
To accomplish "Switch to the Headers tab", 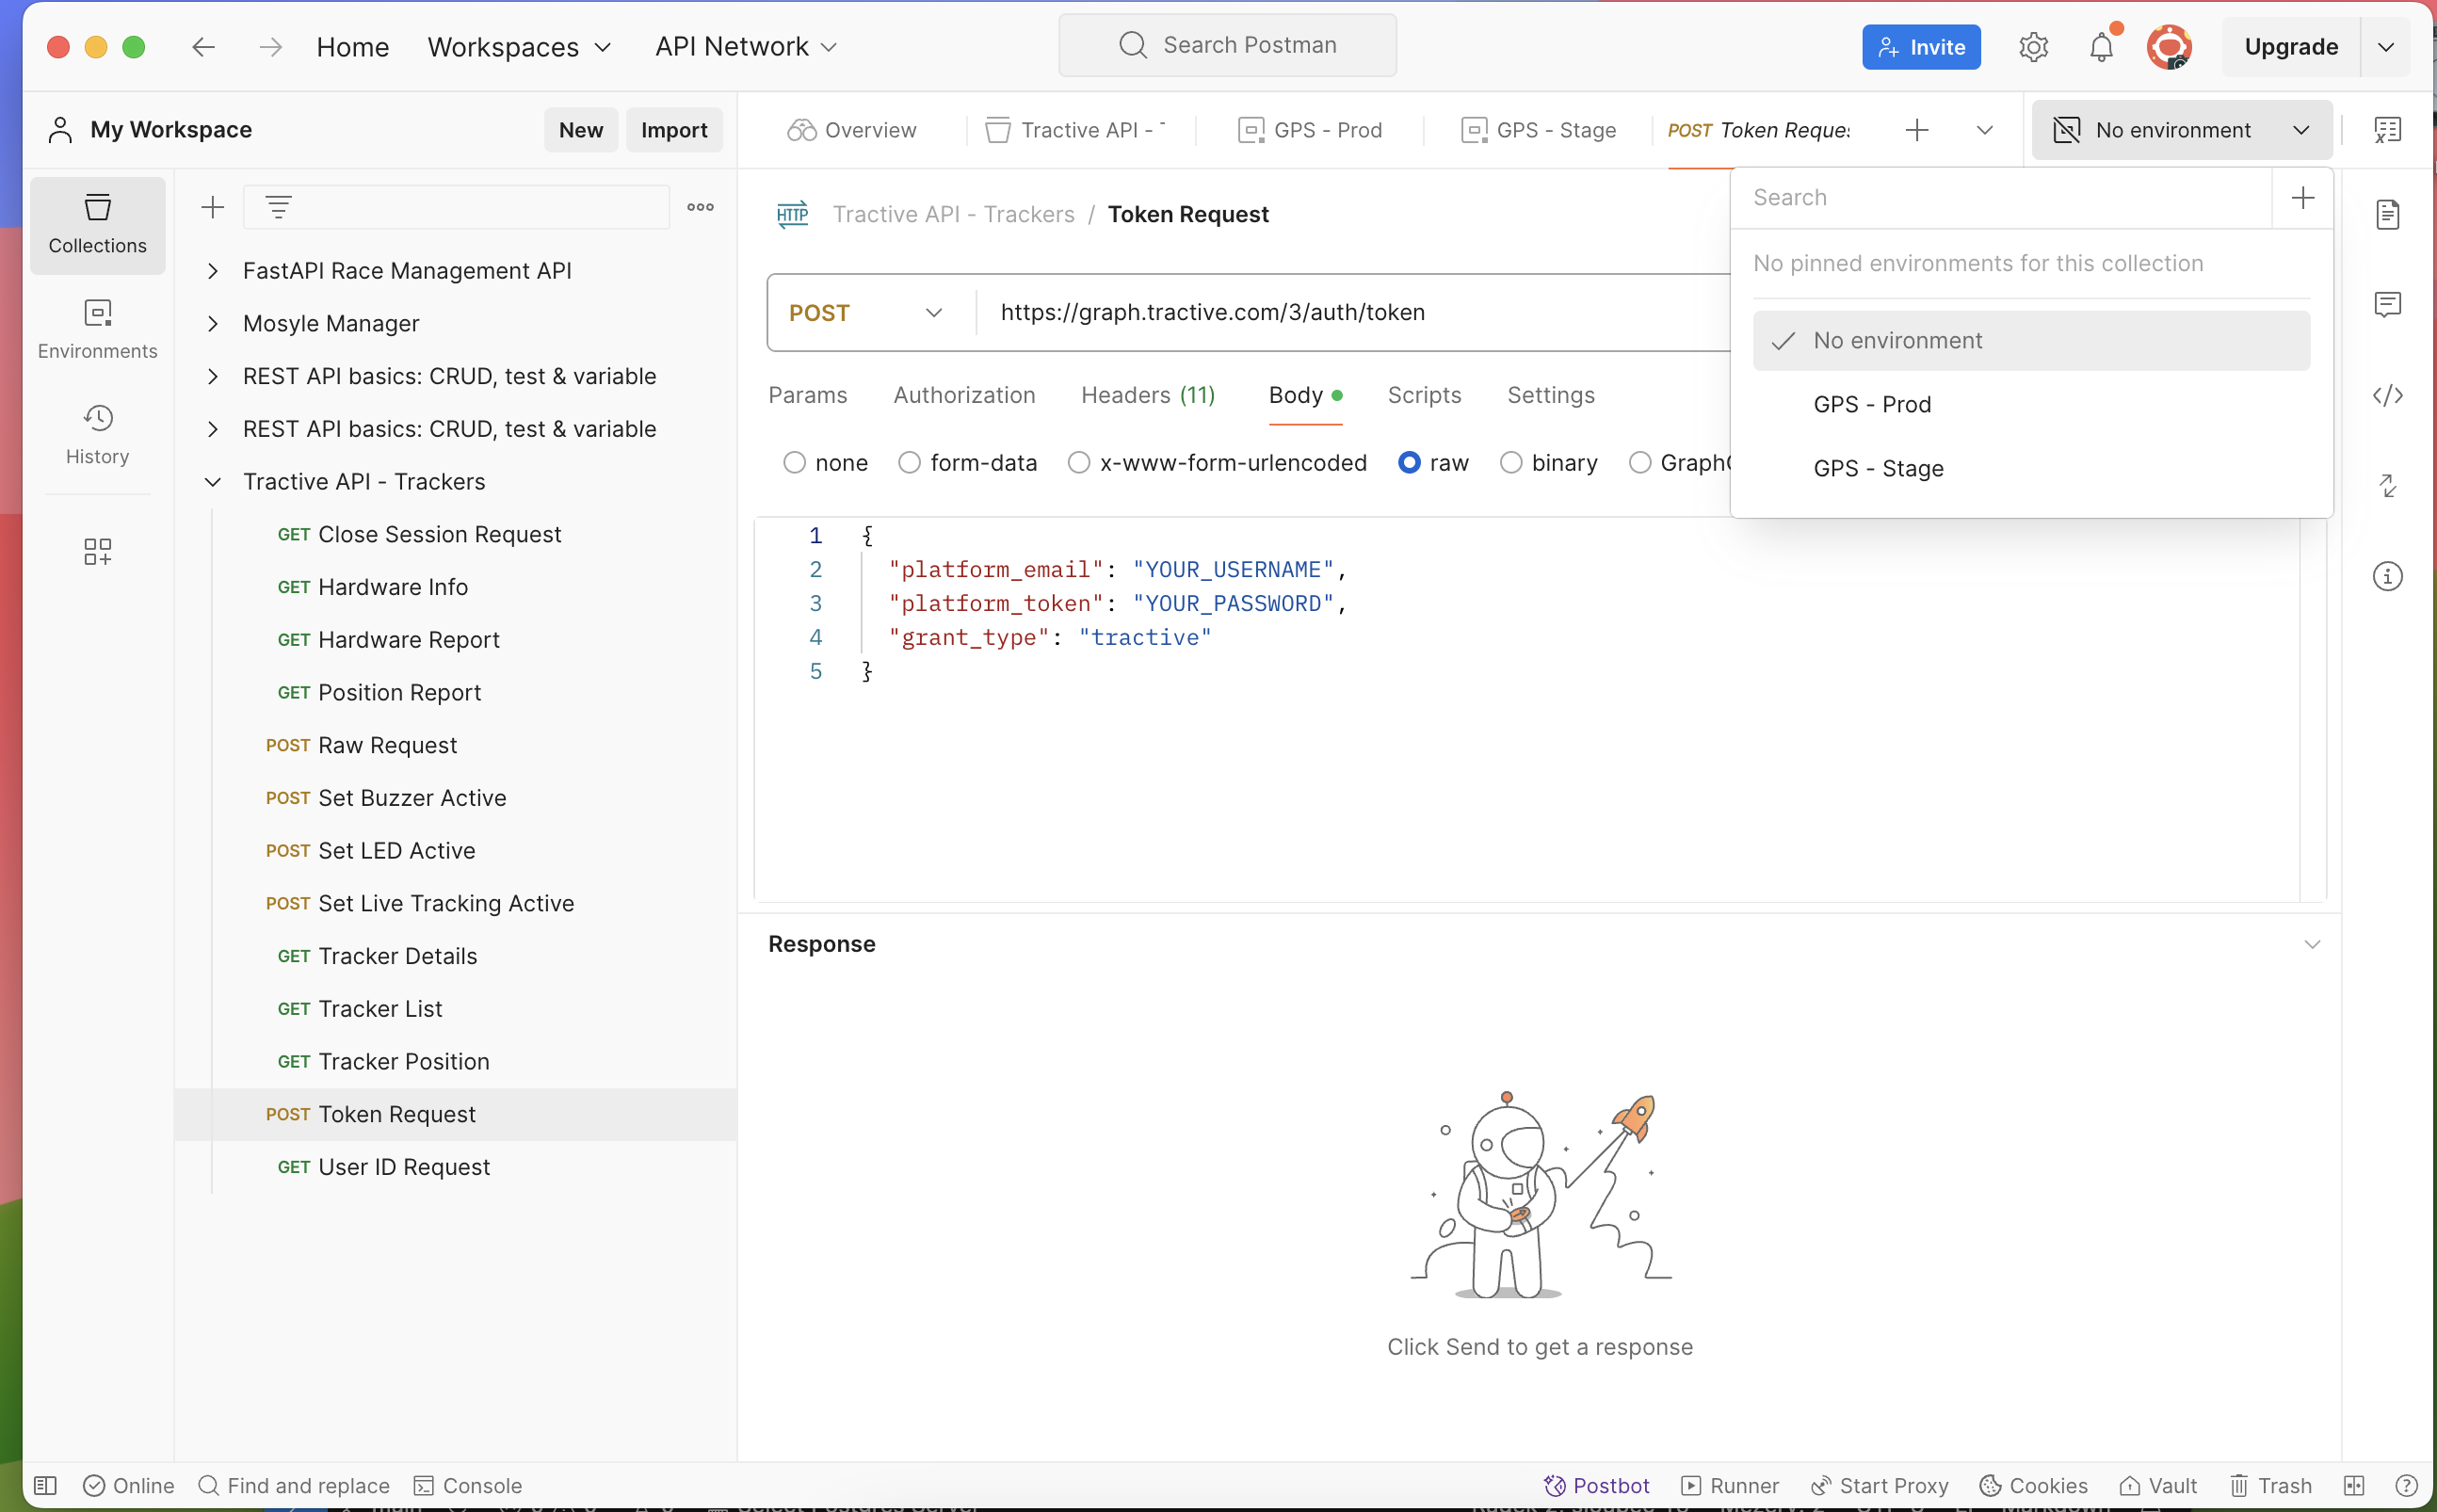I will click(x=1147, y=395).
